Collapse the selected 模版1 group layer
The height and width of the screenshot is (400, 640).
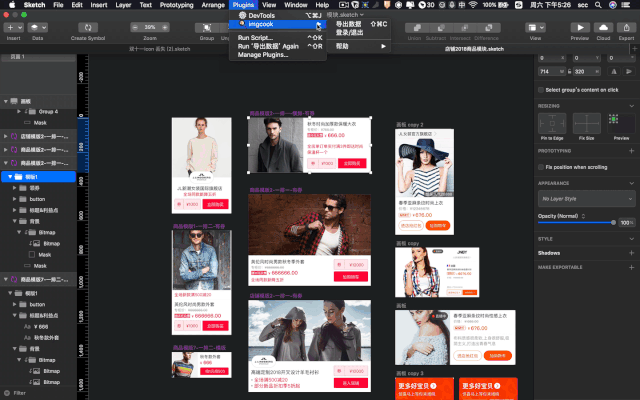[x=10, y=177]
